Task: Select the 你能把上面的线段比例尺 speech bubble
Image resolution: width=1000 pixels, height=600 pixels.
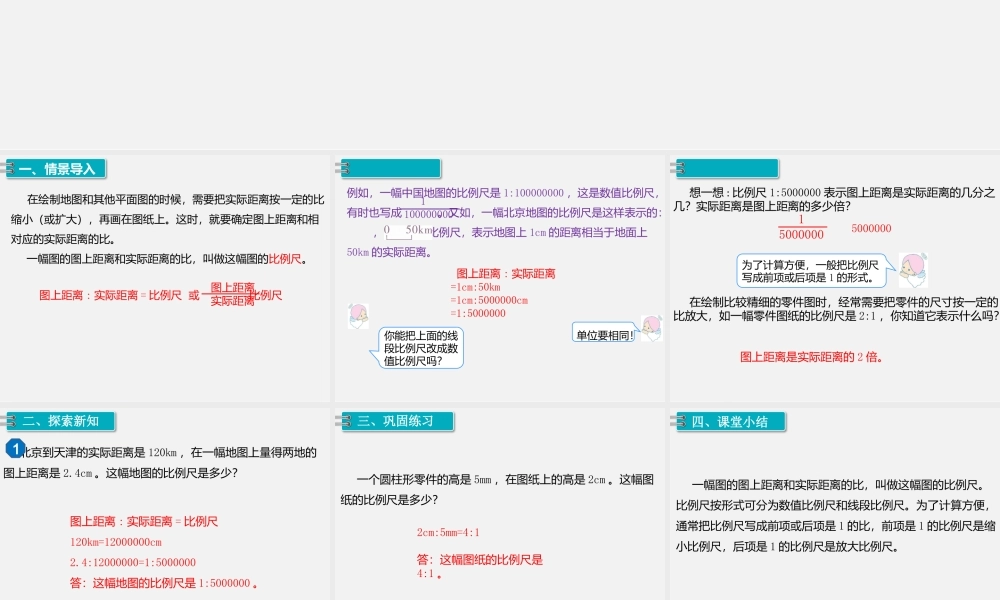Action: point(423,345)
